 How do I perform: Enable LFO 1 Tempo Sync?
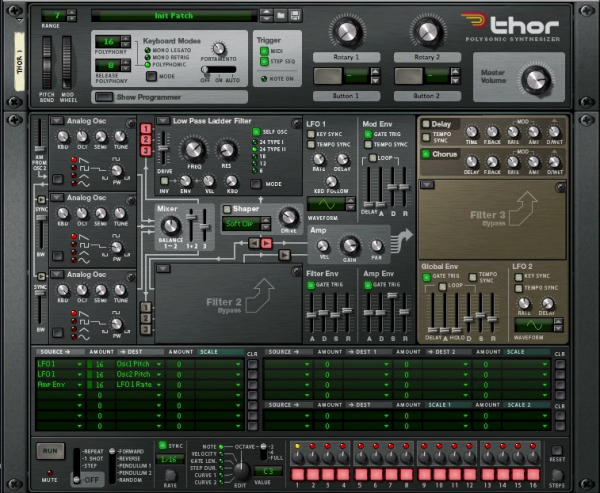311,144
